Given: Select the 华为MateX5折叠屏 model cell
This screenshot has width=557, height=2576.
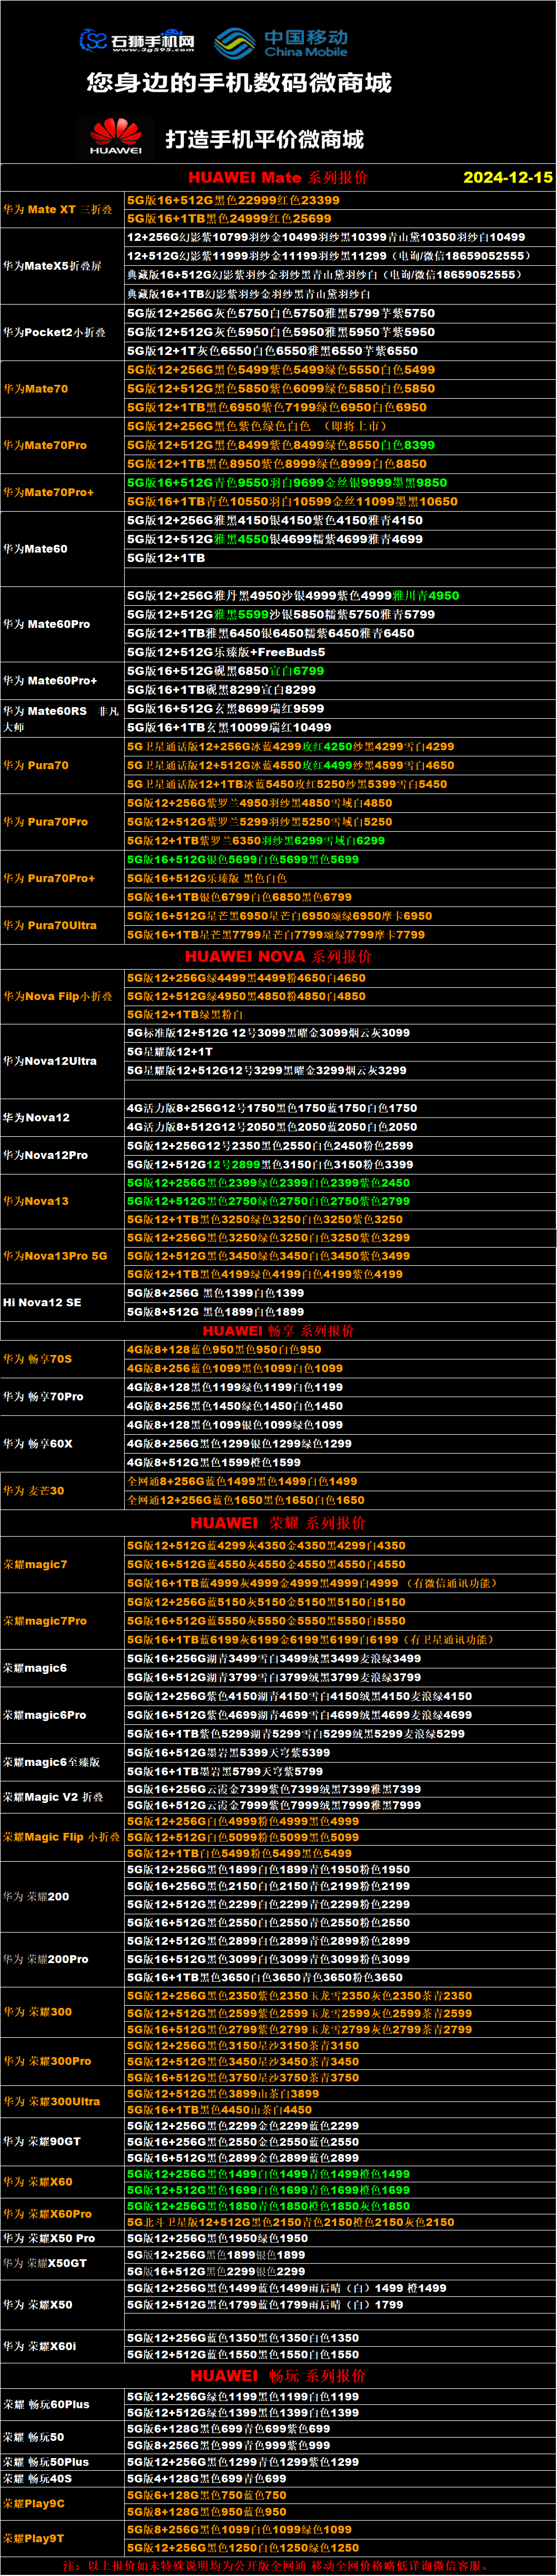Looking at the screenshot, I should coord(63,266).
